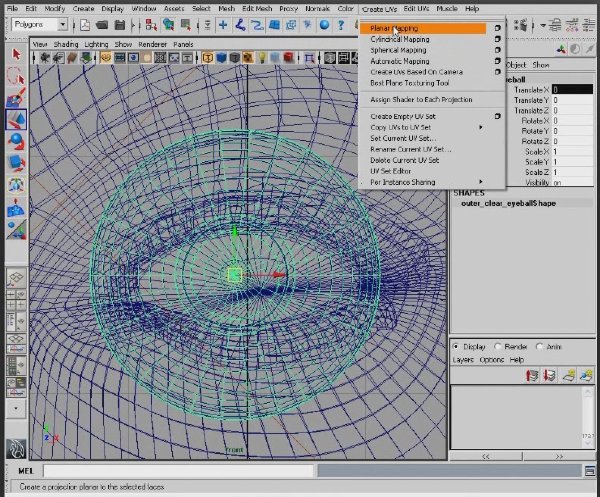Expand Per Instance Sharing submenu
Screen dimensions: 600x497
pos(481,182)
